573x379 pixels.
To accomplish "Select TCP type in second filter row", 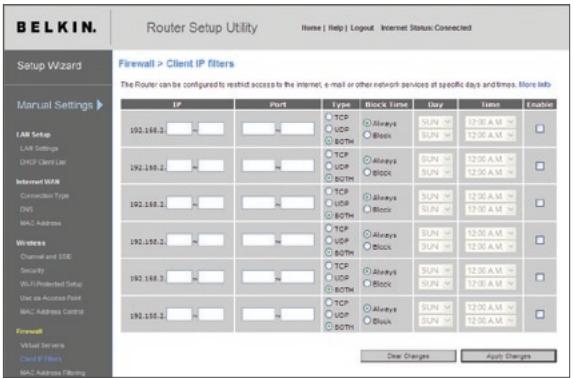I will pos(329,154).
